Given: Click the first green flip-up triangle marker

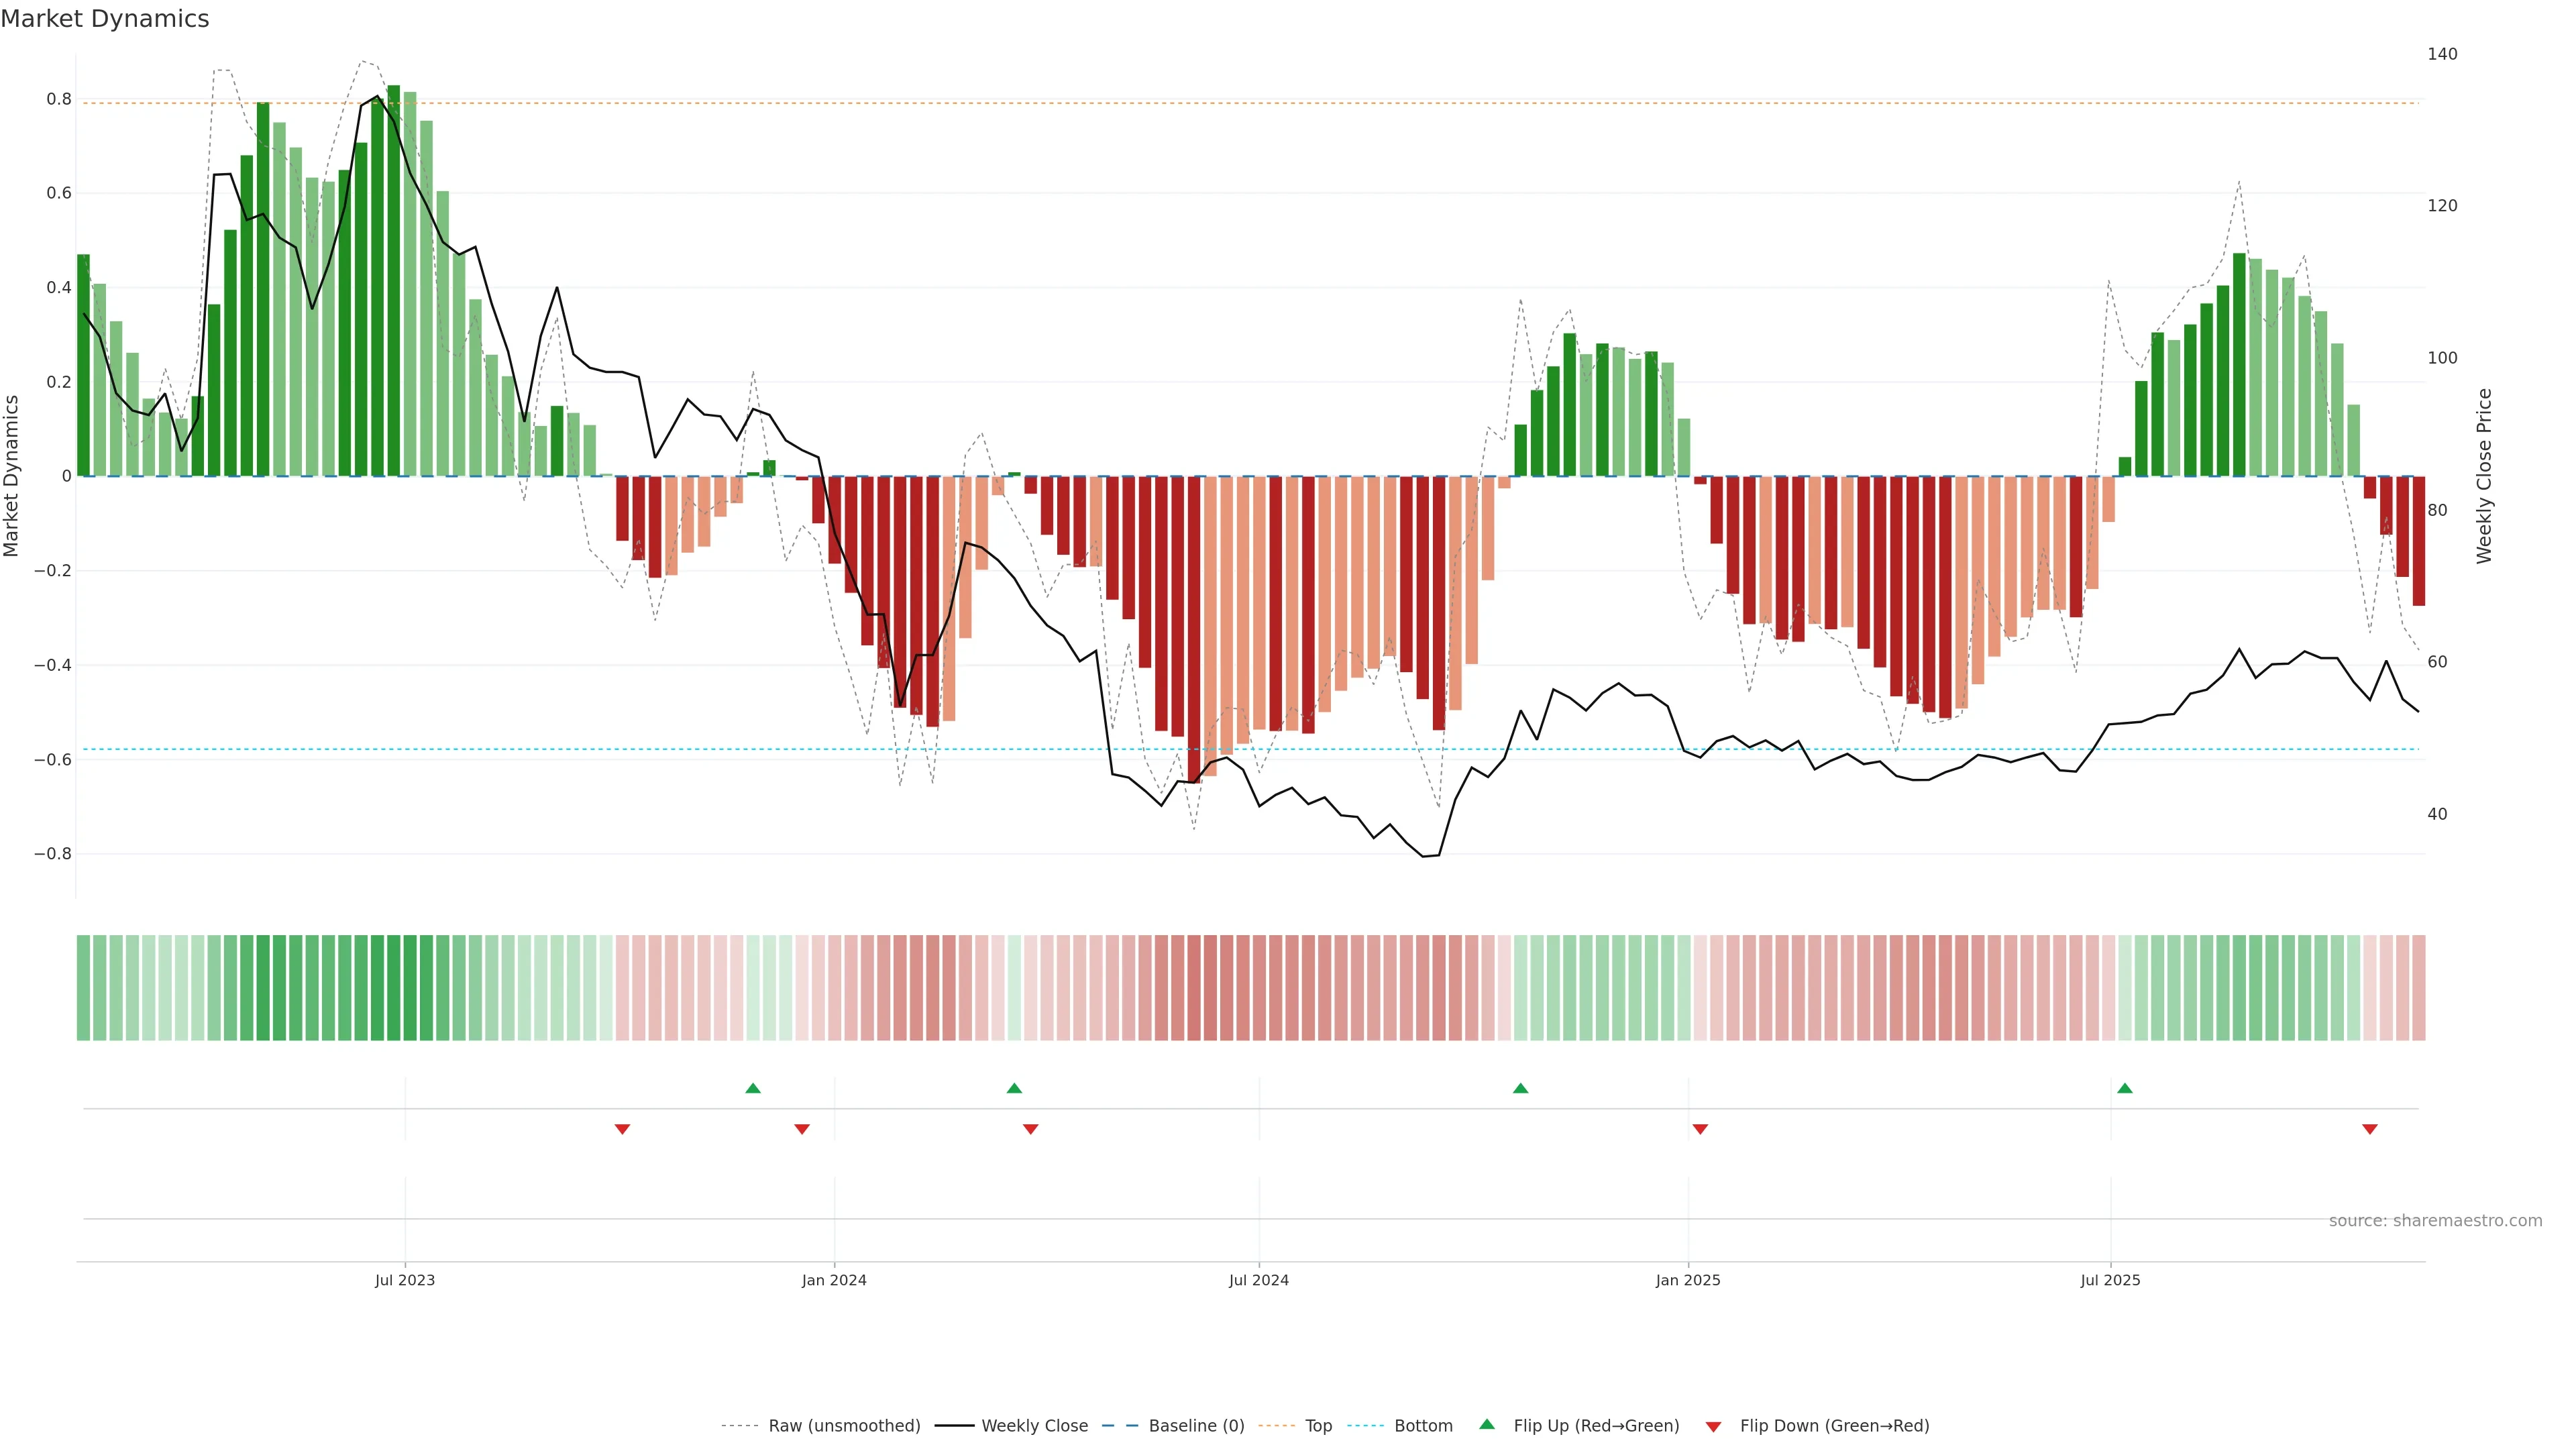Looking at the screenshot, I should pos(753,1088).
